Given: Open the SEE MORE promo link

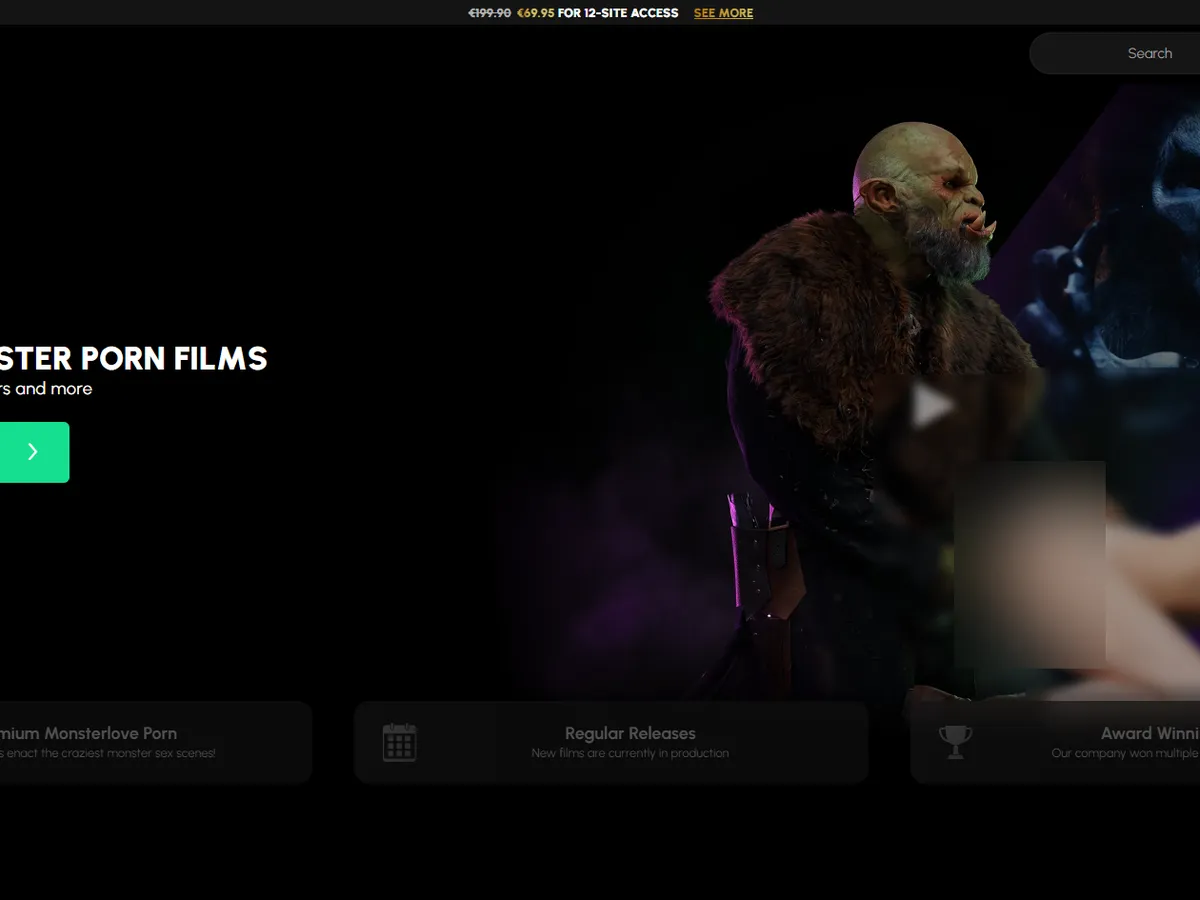Looking at the screenshot, I should tap(723, 13).
